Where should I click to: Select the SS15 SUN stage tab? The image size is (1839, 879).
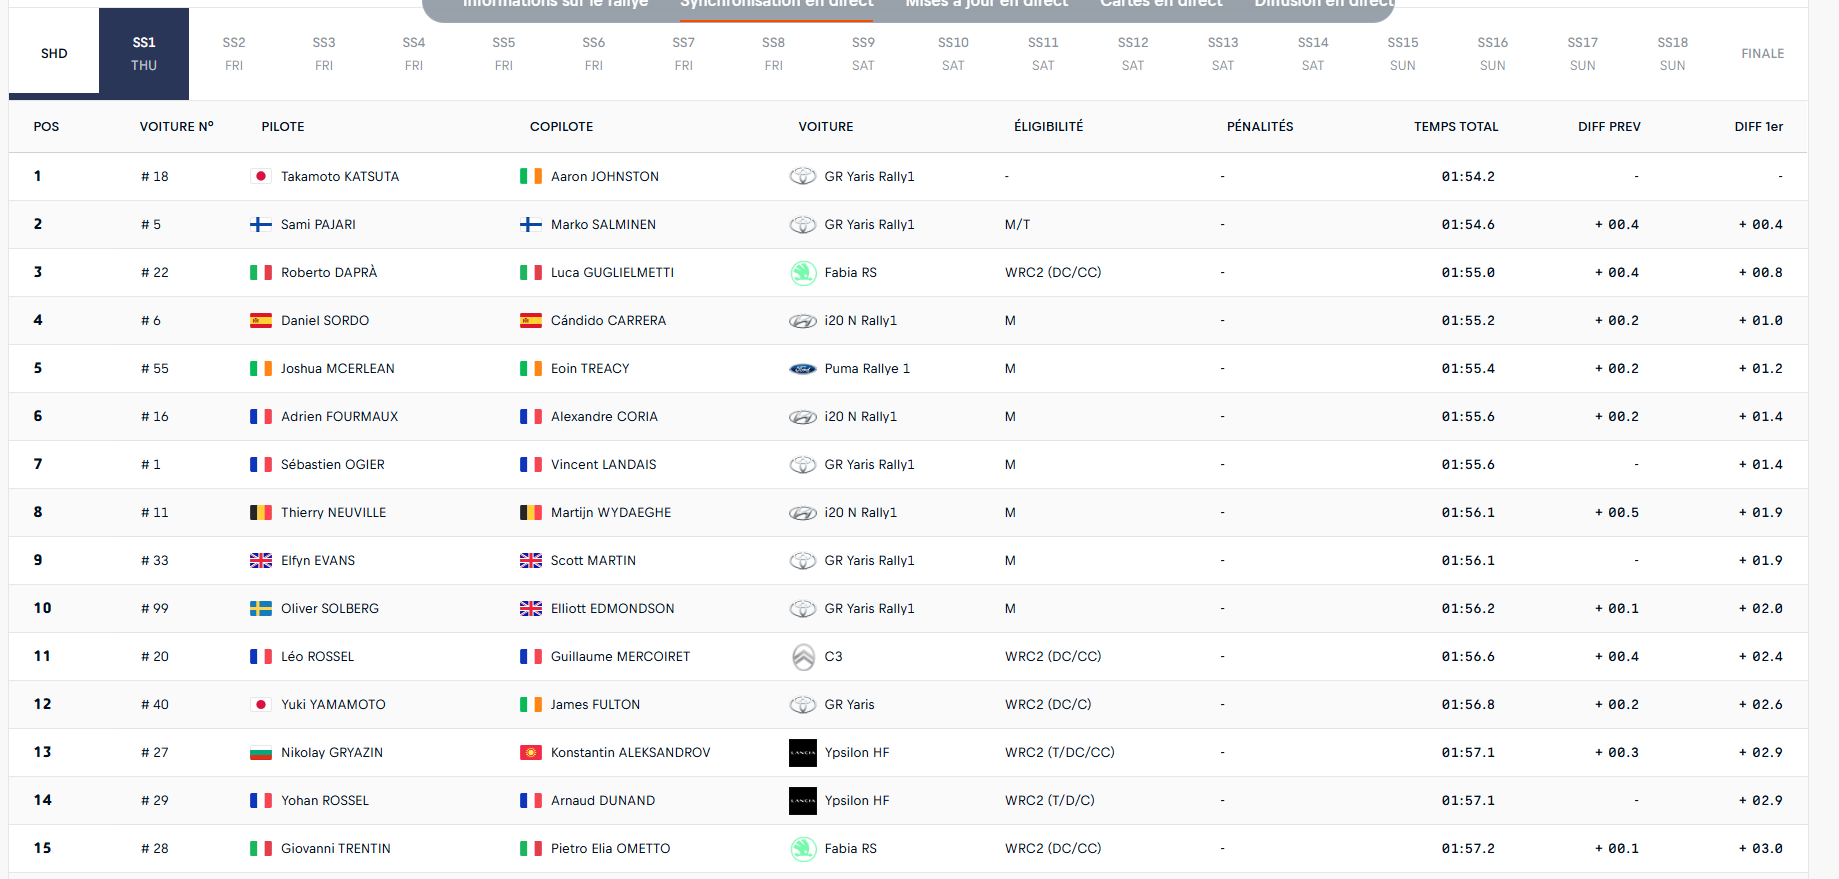[1403, 54]
